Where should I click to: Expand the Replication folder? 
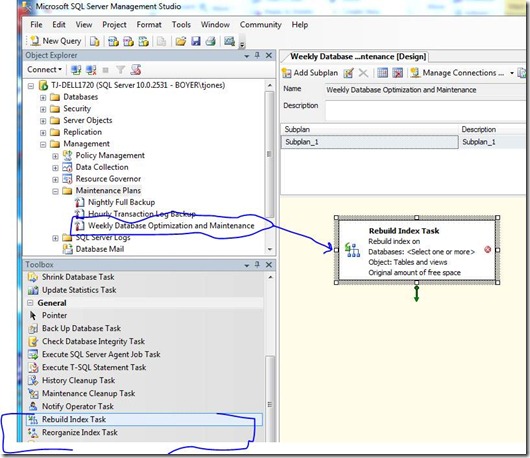(43, 132)
